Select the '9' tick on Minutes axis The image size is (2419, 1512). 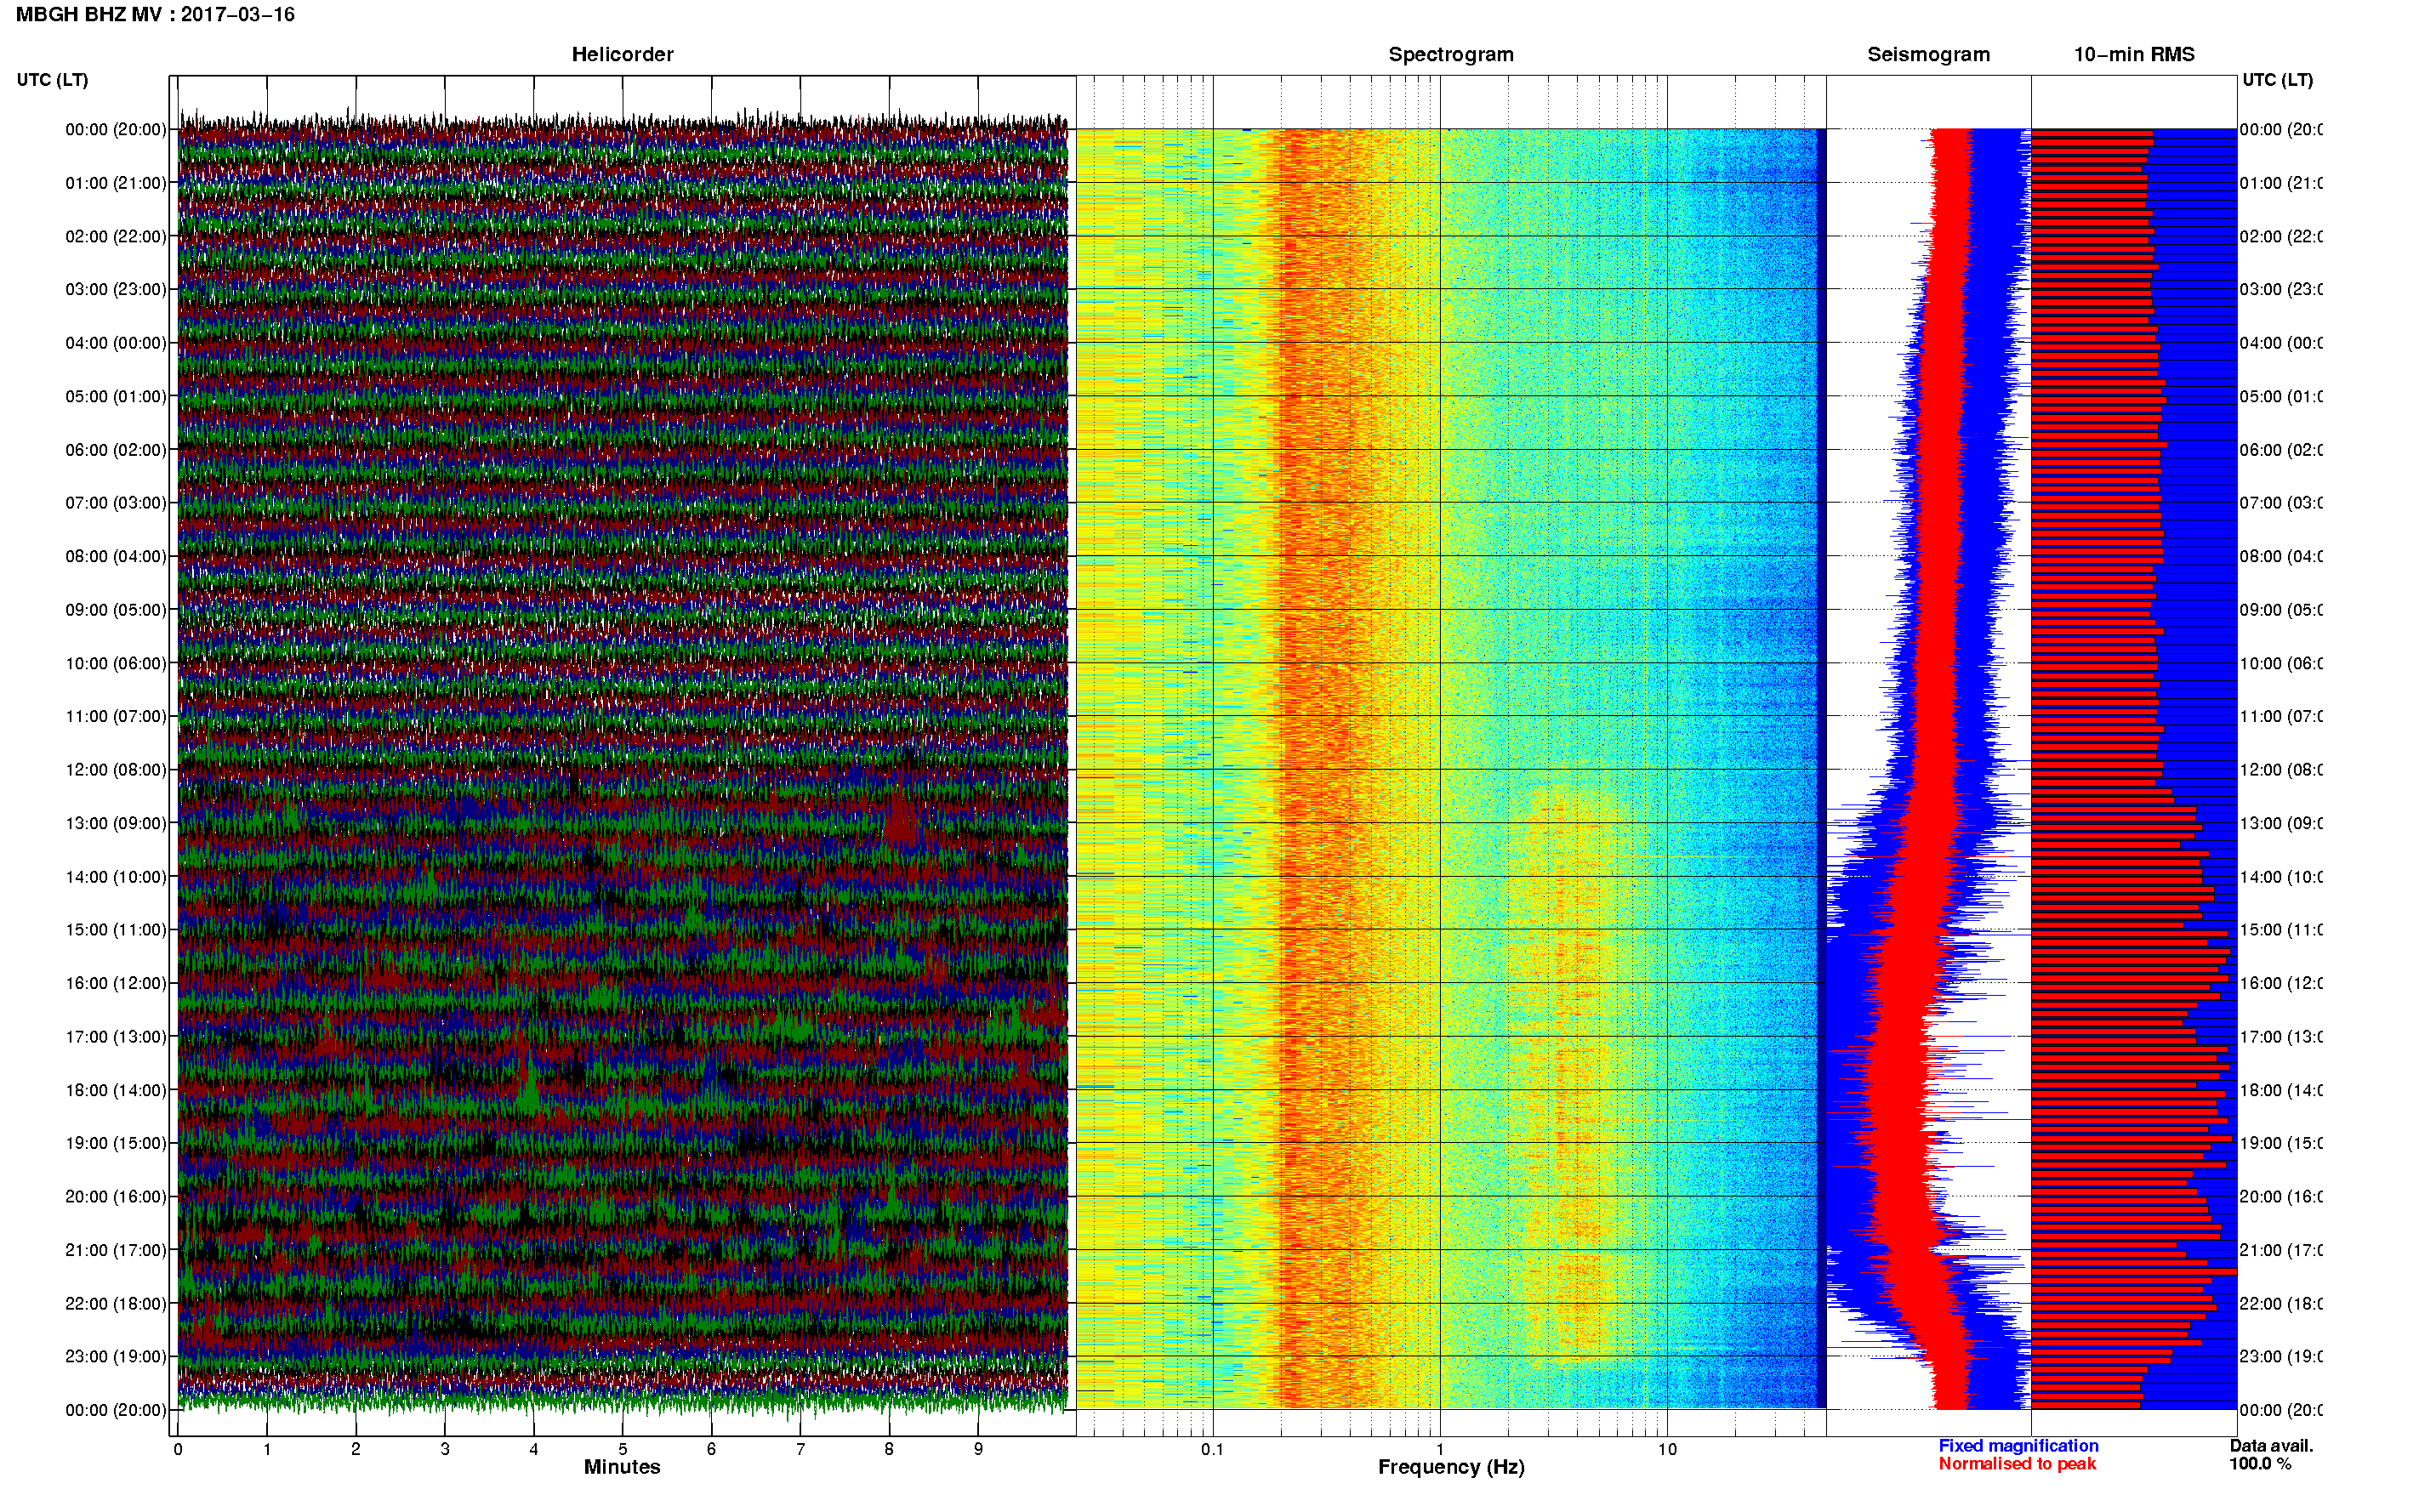click(x=978, y=1450)
